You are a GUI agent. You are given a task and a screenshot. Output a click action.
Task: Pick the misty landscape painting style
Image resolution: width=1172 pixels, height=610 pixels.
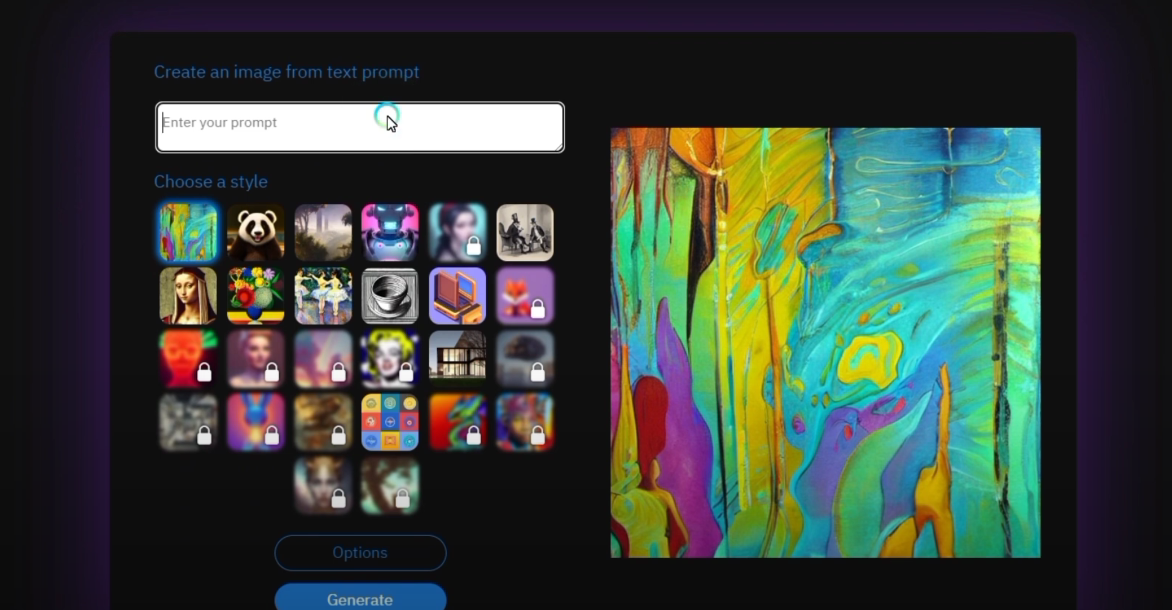click(323, 232)
